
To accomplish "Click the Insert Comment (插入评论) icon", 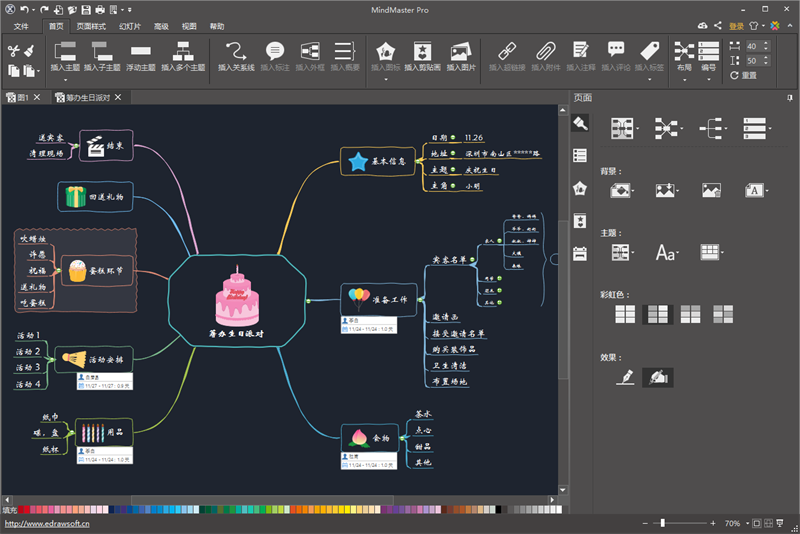I will click(x=616, y=50).
